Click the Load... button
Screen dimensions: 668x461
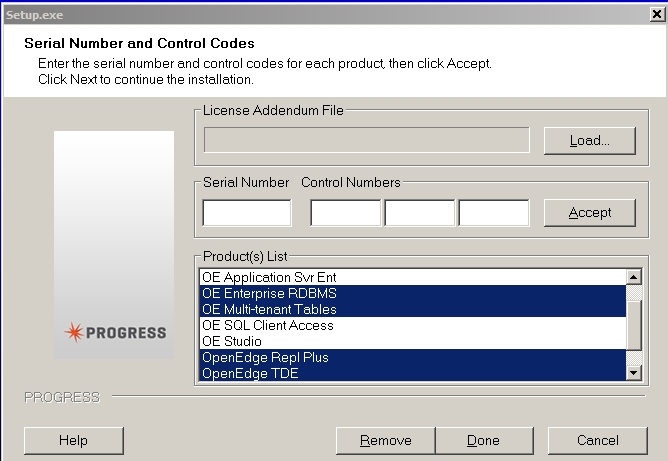pos(590,141)
